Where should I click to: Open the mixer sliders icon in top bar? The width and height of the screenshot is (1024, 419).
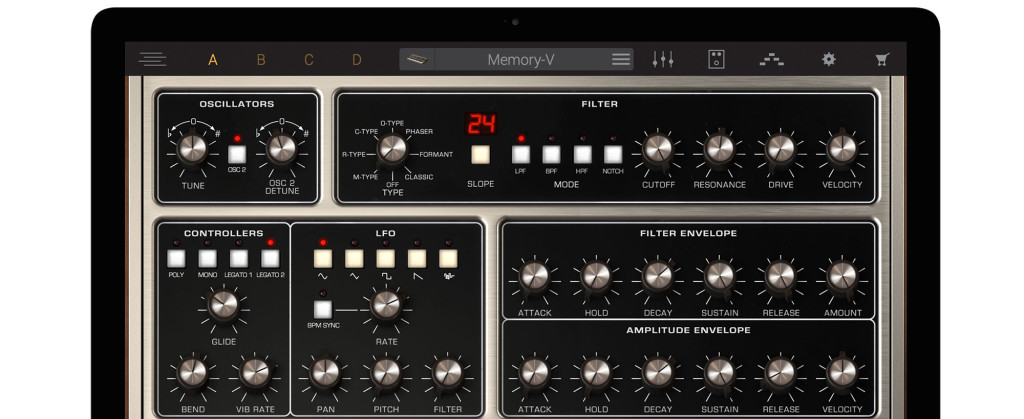662,59
